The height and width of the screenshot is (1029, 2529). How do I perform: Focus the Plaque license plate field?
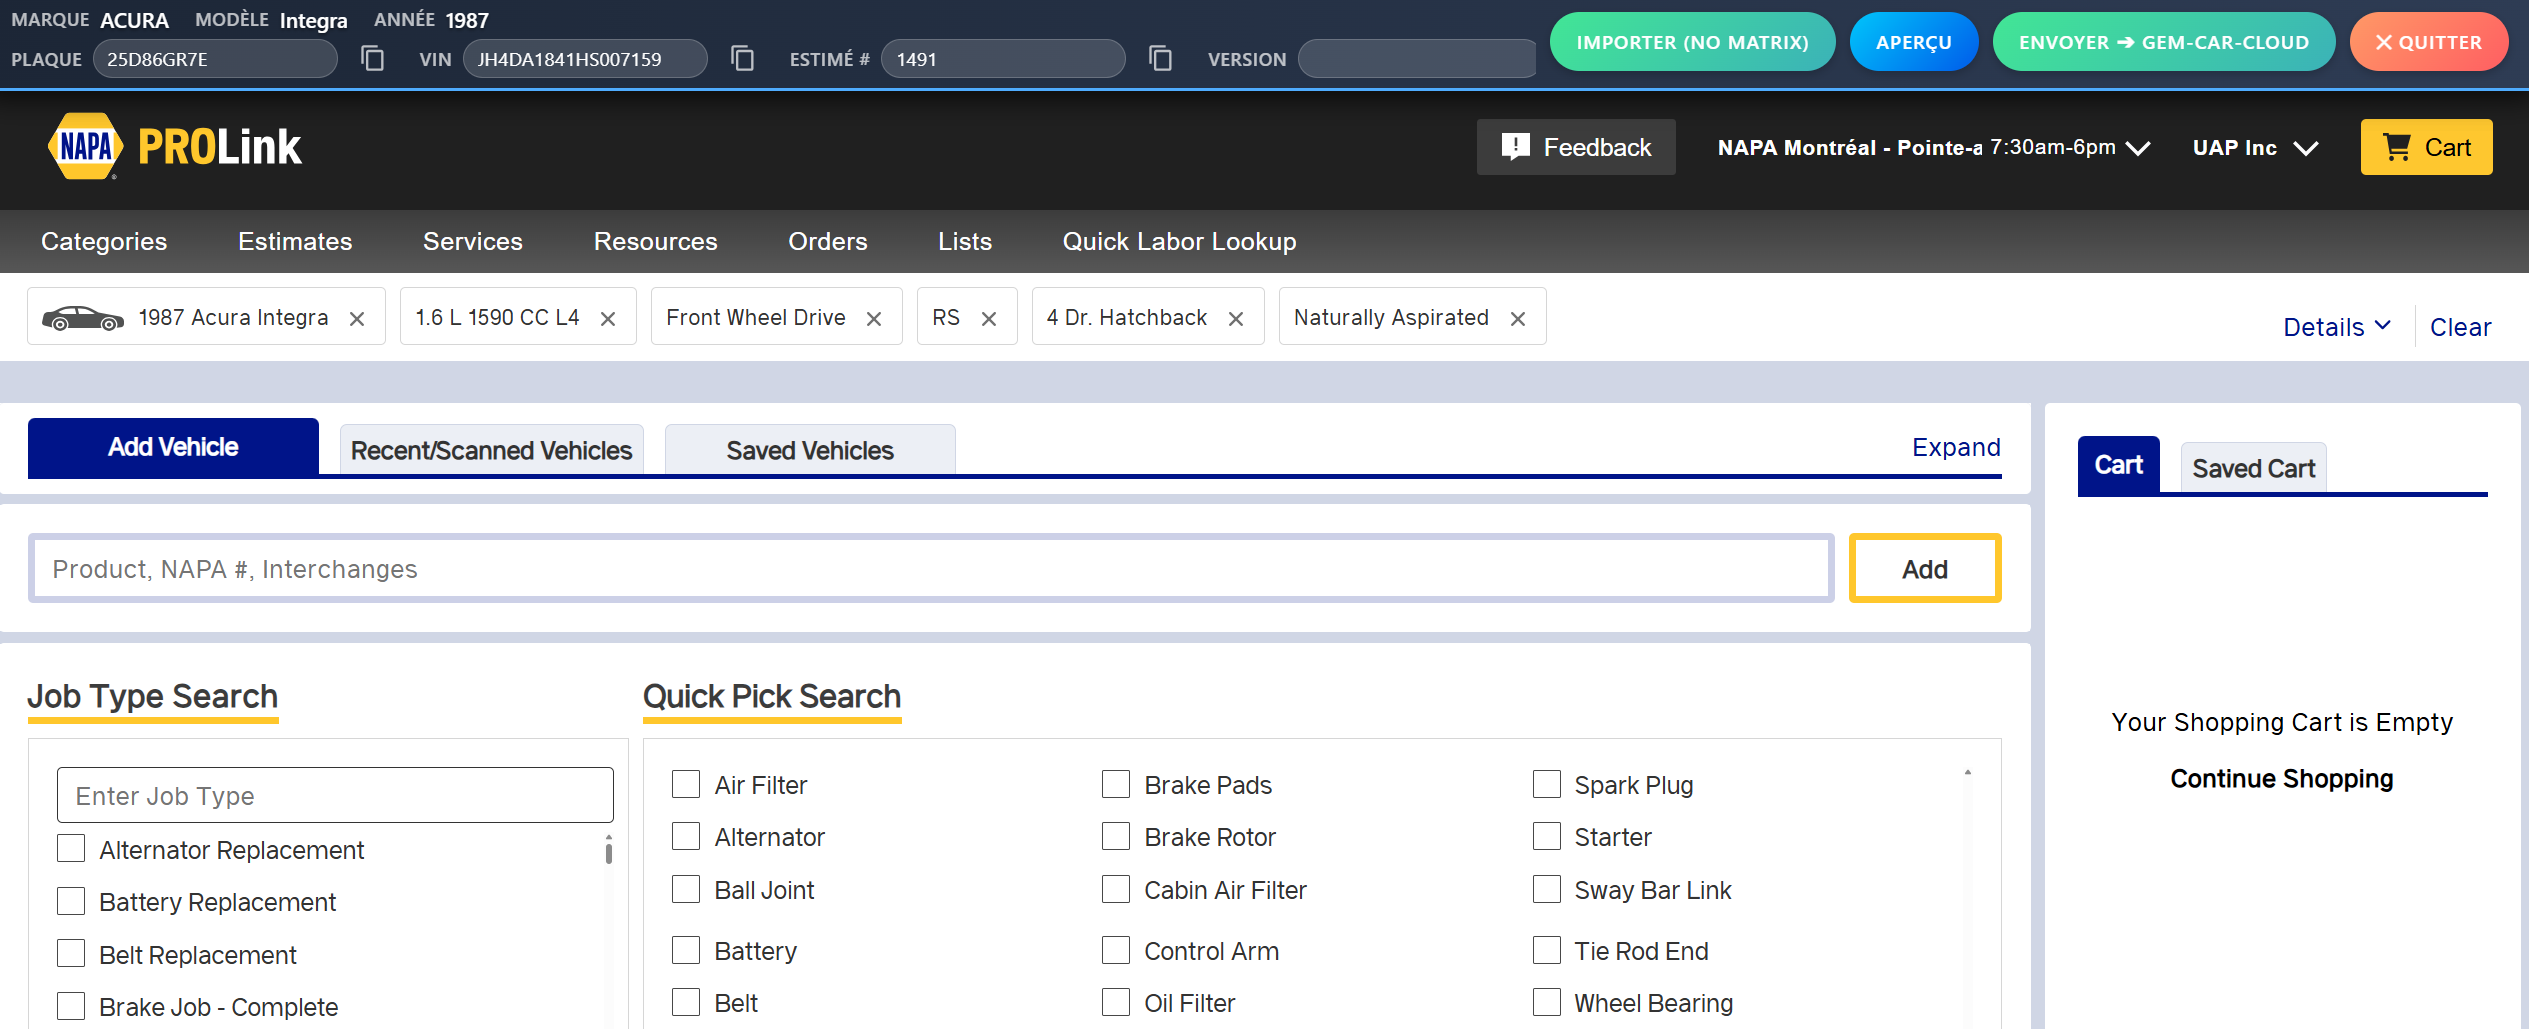[215, 59]
